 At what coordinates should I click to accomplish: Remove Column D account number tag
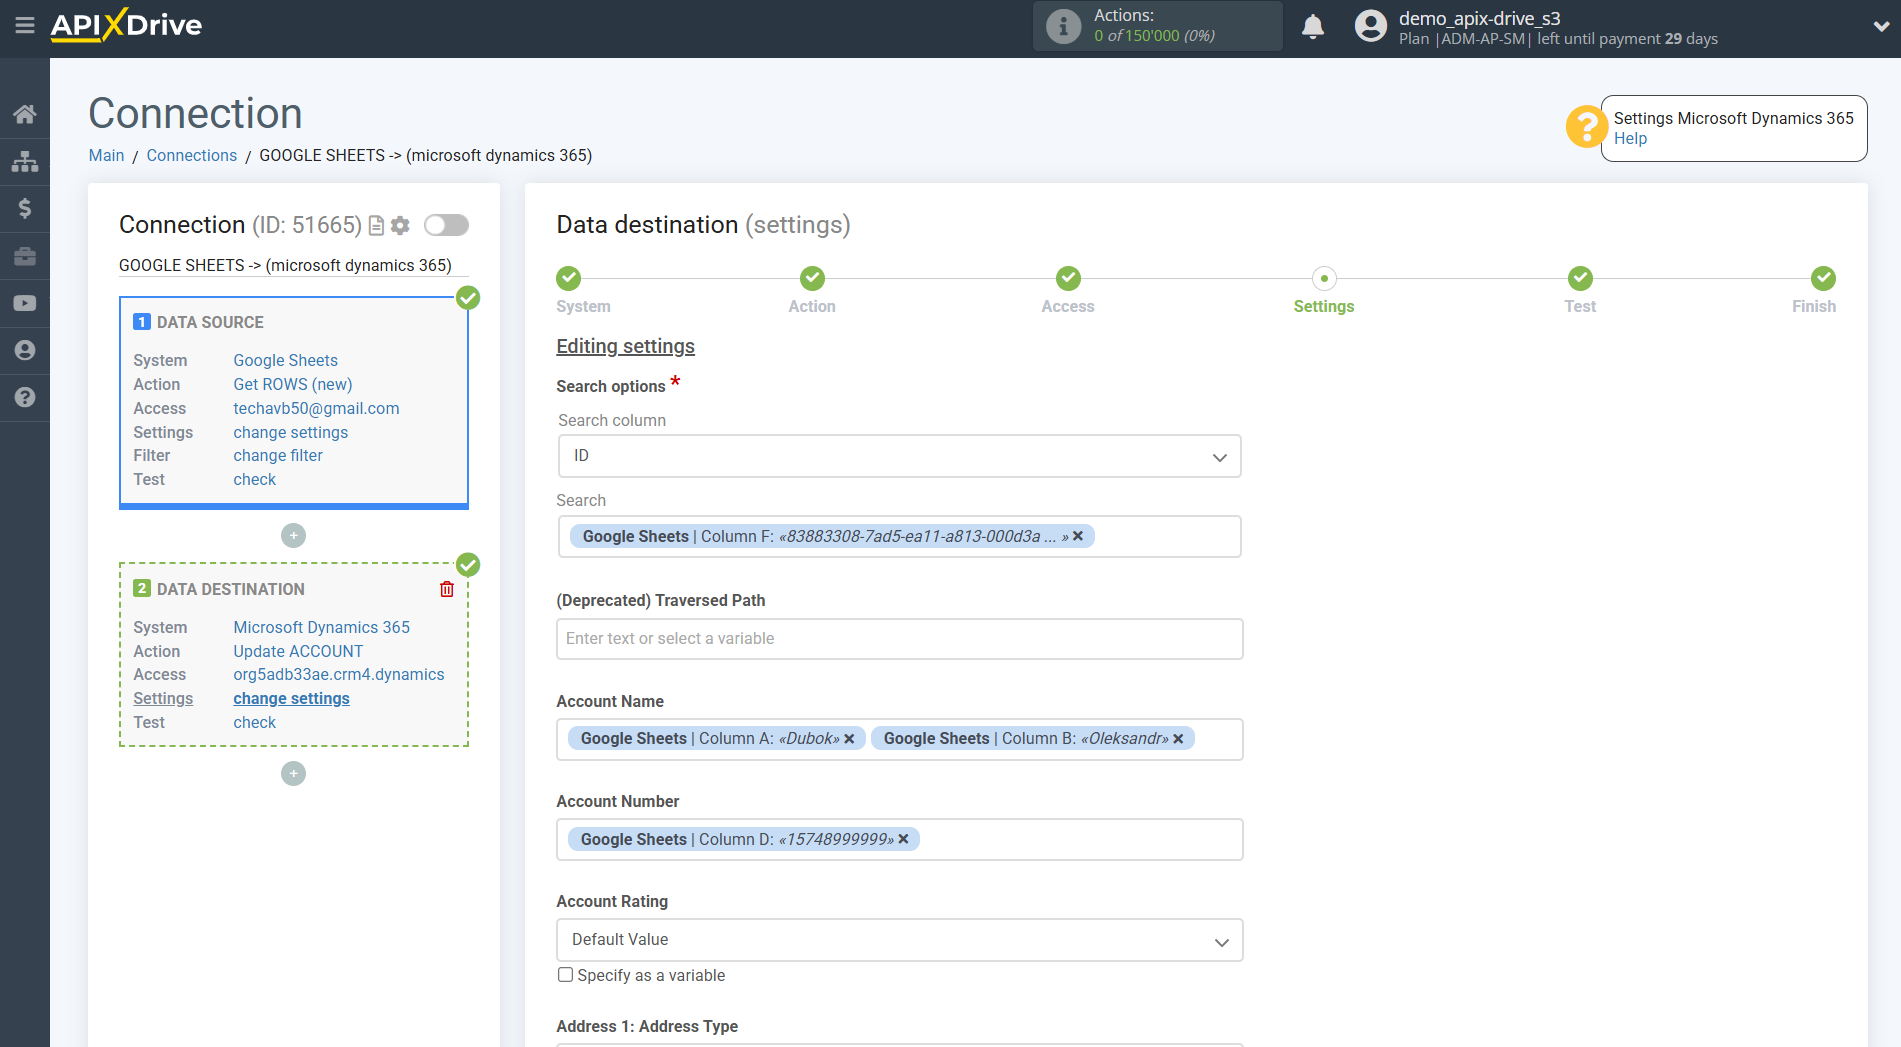click(x=903, y=839)
